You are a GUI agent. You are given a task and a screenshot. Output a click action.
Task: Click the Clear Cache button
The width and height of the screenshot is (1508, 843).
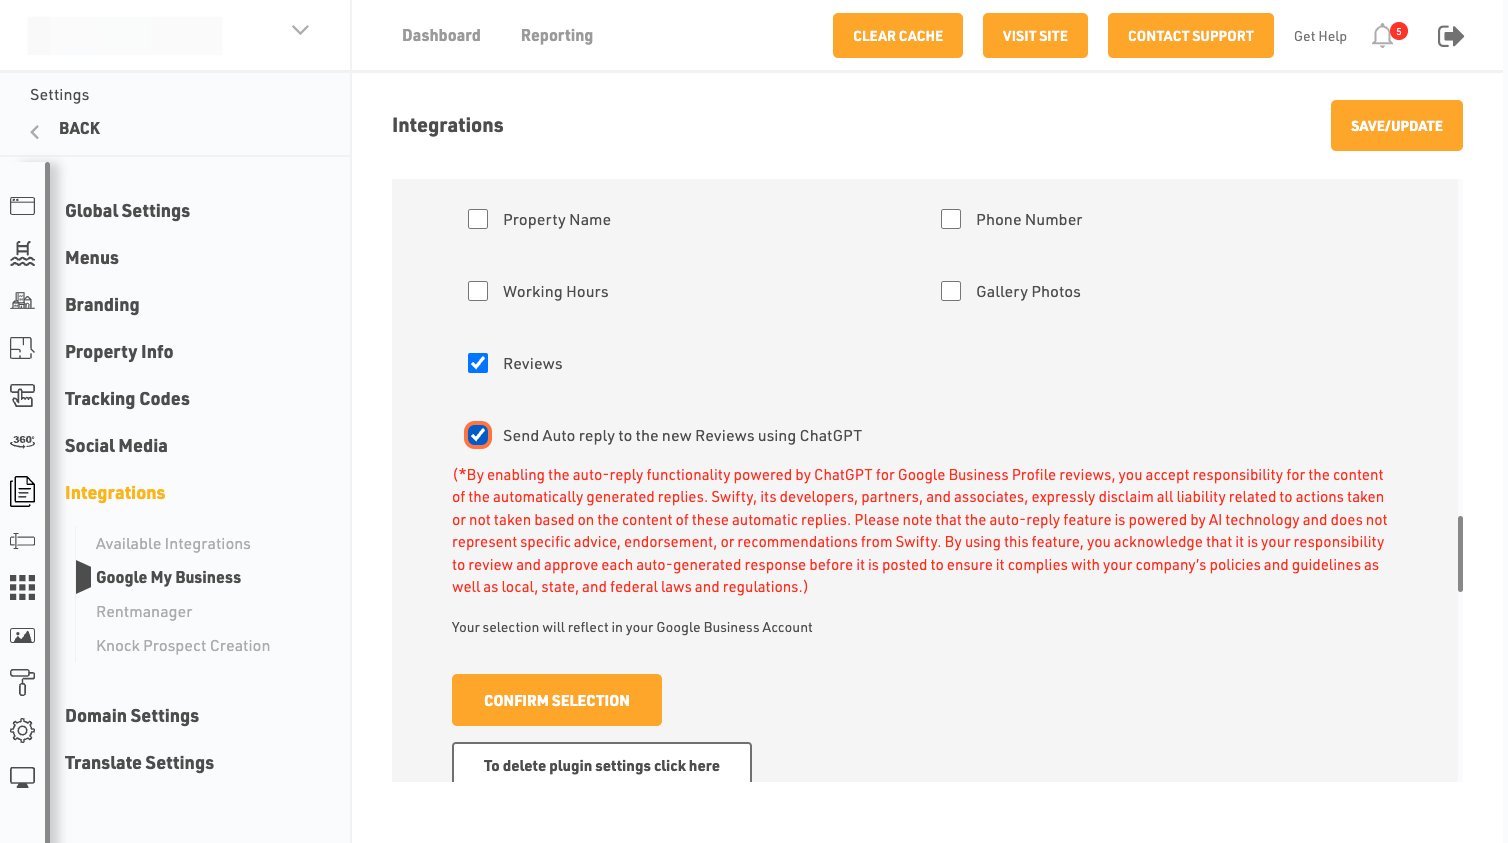[x=898, y=36]
